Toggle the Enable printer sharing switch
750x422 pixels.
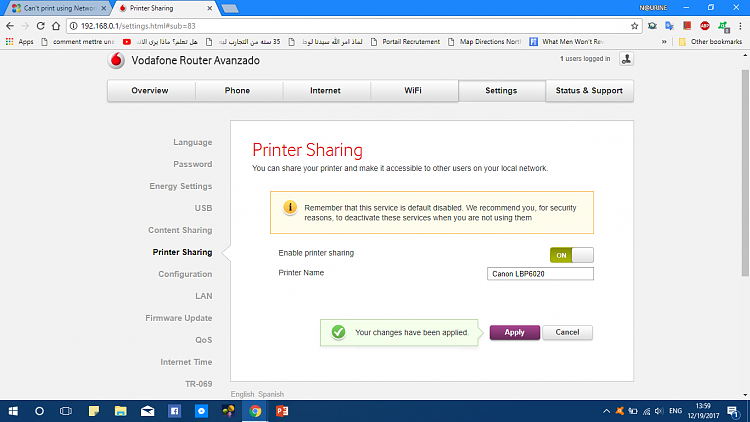572,255
